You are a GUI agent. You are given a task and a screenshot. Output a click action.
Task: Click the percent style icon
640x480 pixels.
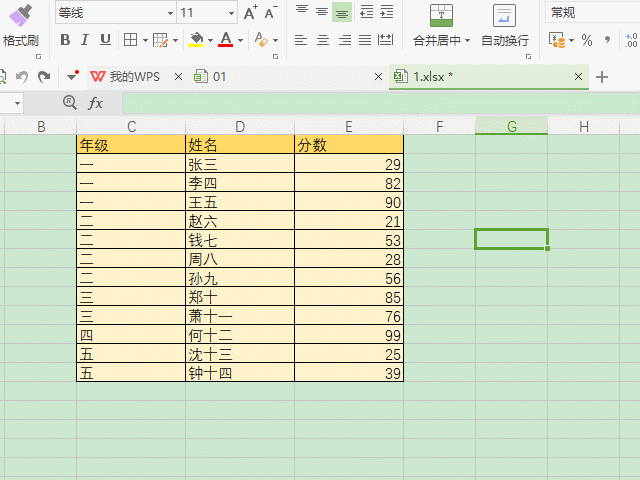tap(587, 40)
